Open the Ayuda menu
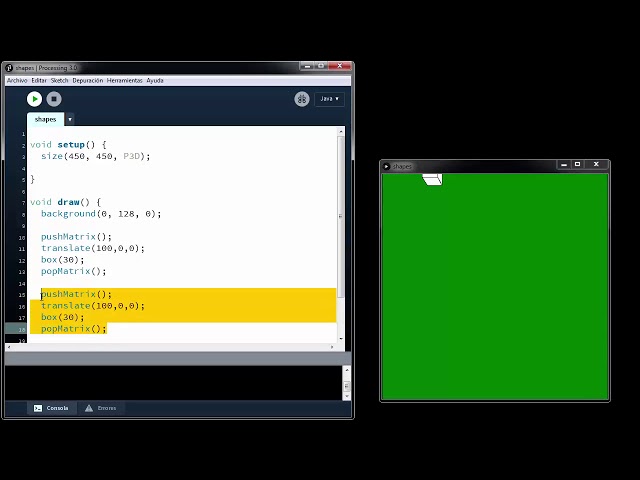640x480 pixels. pyautogui.click(x=155, y=80)
